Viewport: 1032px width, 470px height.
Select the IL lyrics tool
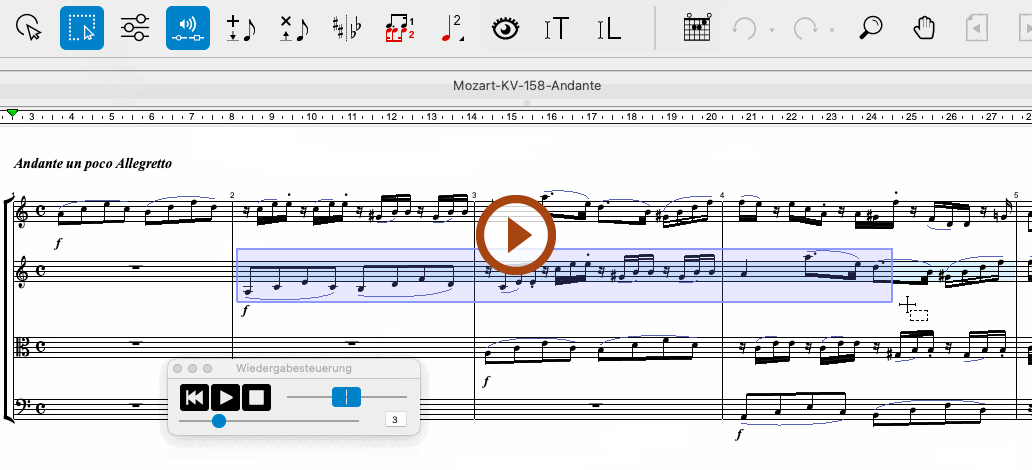tap(608, 28)
